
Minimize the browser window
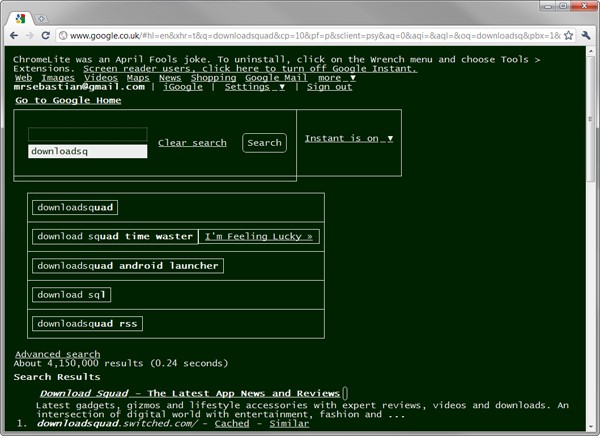tap(548, 6)
